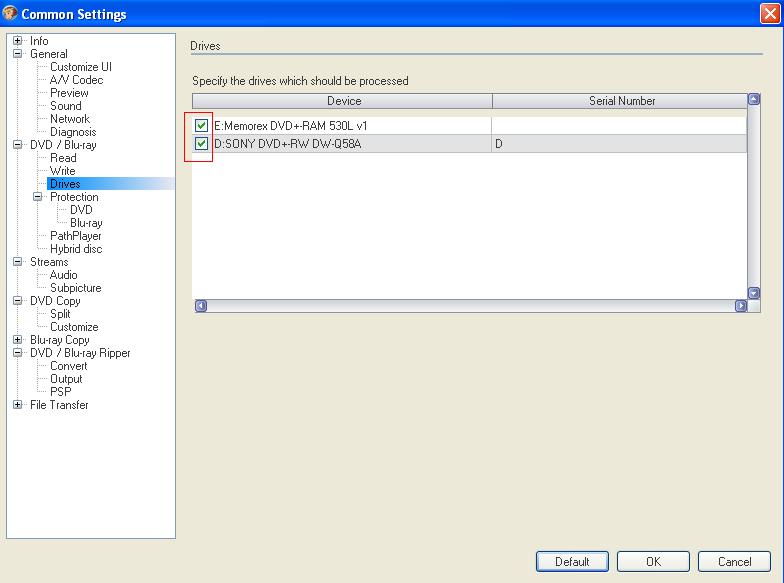The height and width of the screenshot is (583, 784).
Task: Select the General tree item
Action: coord(48,54)
